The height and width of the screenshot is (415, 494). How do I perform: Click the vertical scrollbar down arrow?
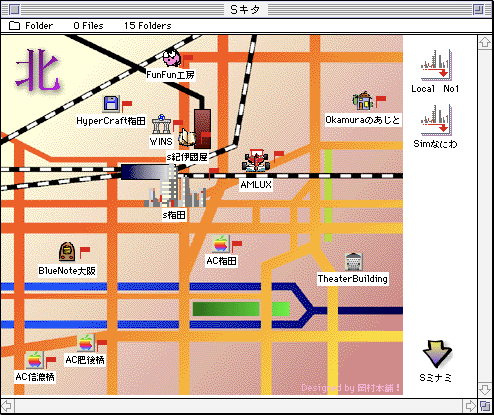(x=485, y=389)
